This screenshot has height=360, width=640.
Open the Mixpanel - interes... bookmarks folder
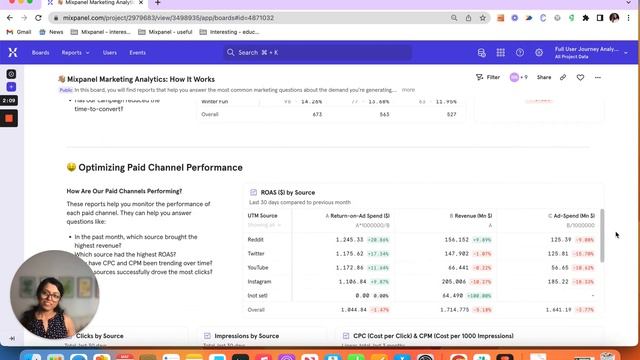[101, 32]
